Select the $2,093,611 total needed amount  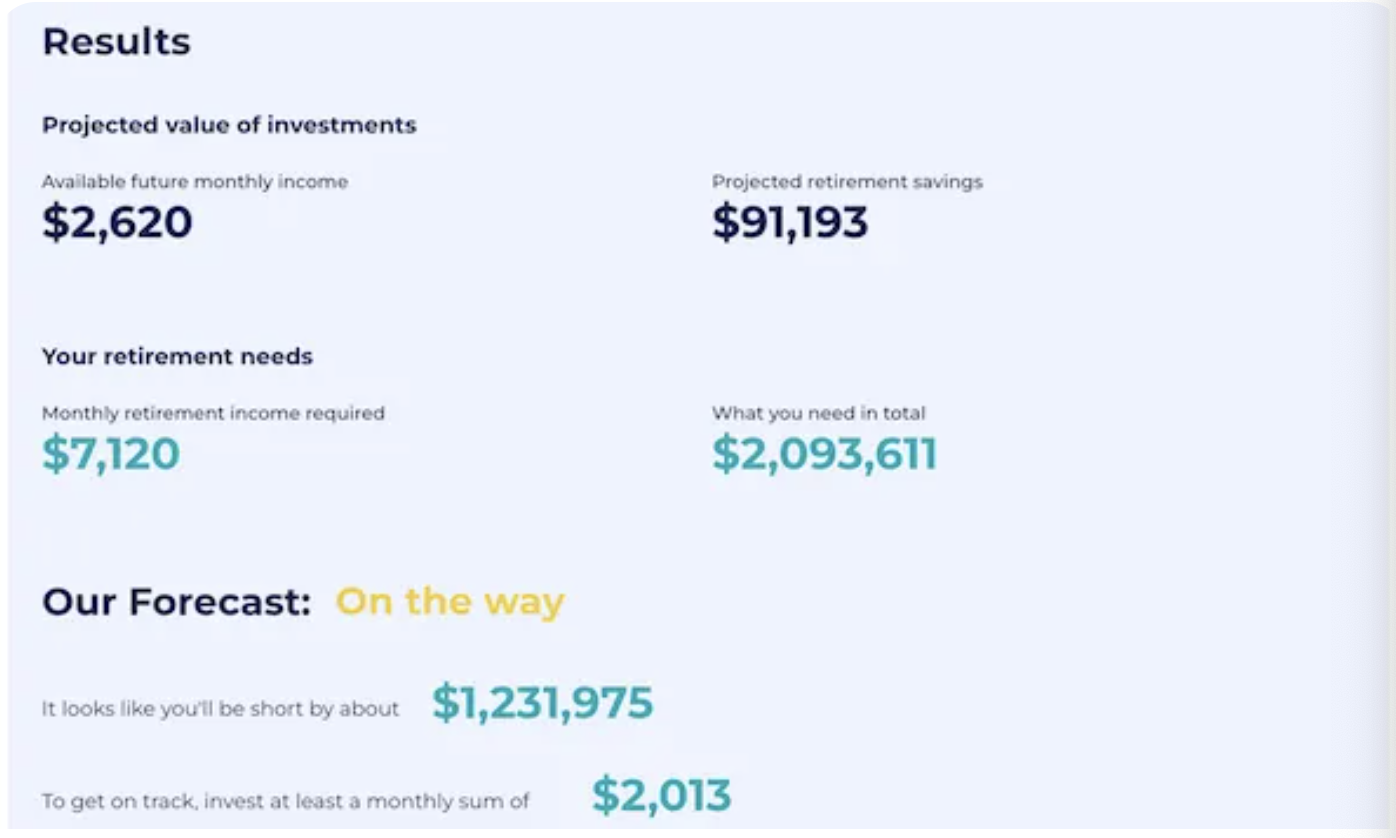(x=825, y=454)
